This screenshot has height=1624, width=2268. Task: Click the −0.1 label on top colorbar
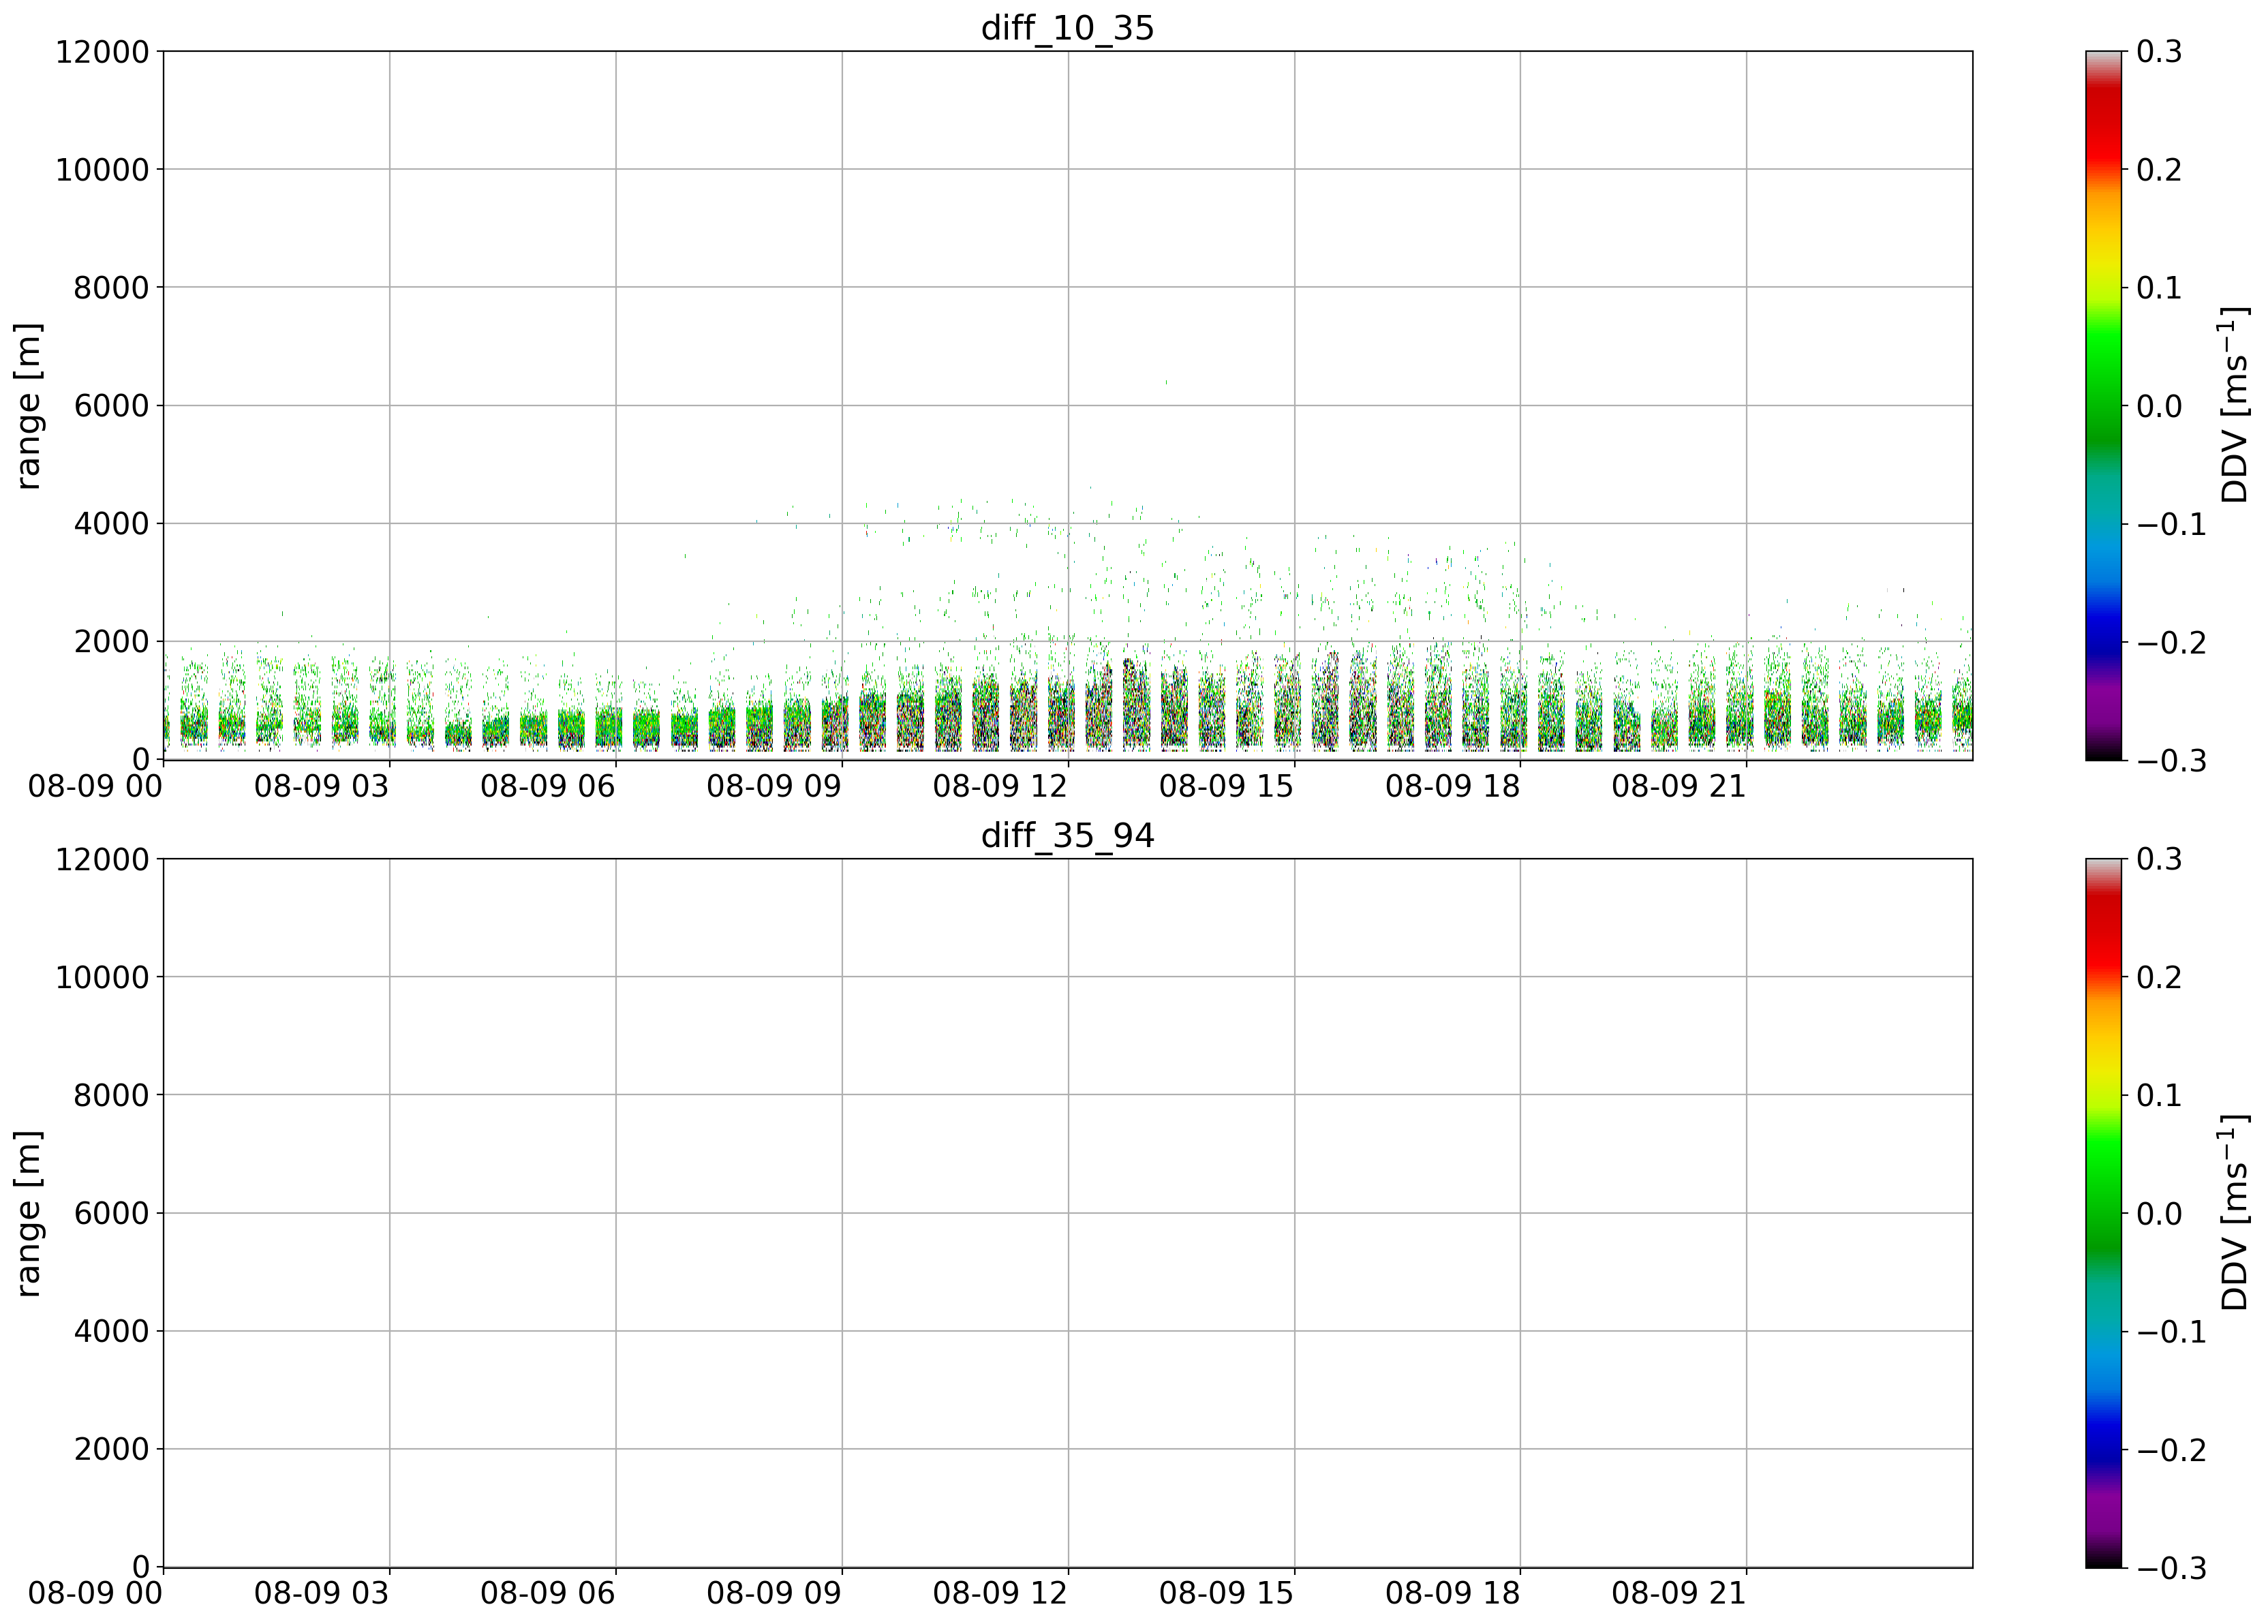coord(2171,524)
